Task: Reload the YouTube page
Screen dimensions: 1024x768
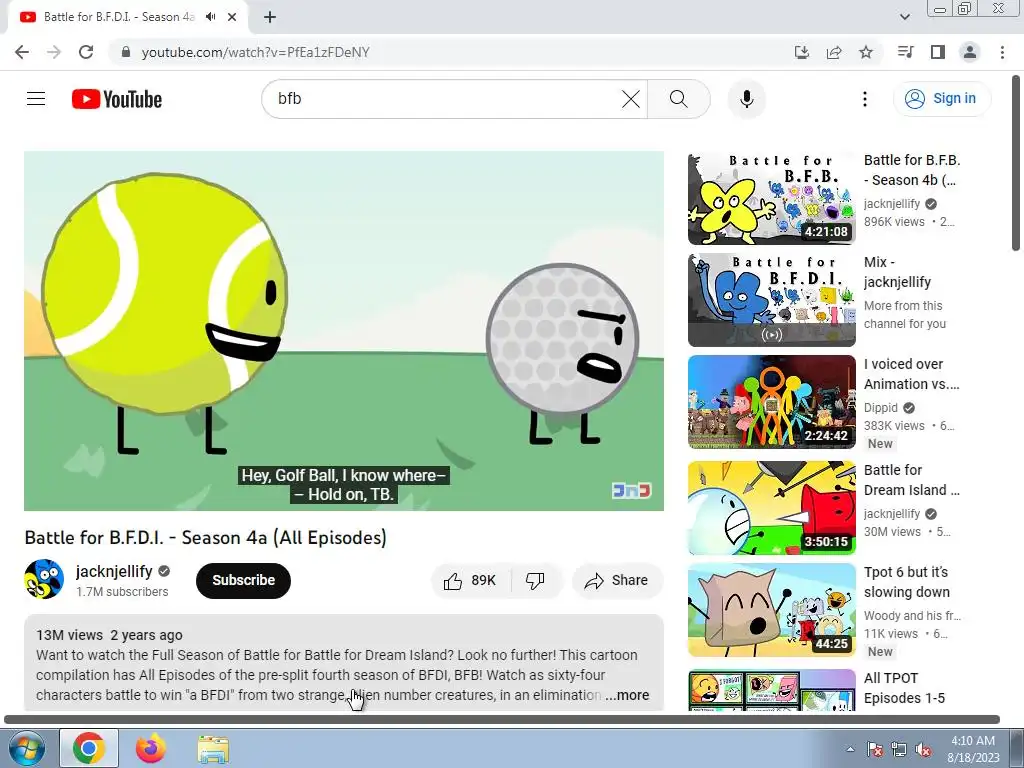Action: [86, 52]
